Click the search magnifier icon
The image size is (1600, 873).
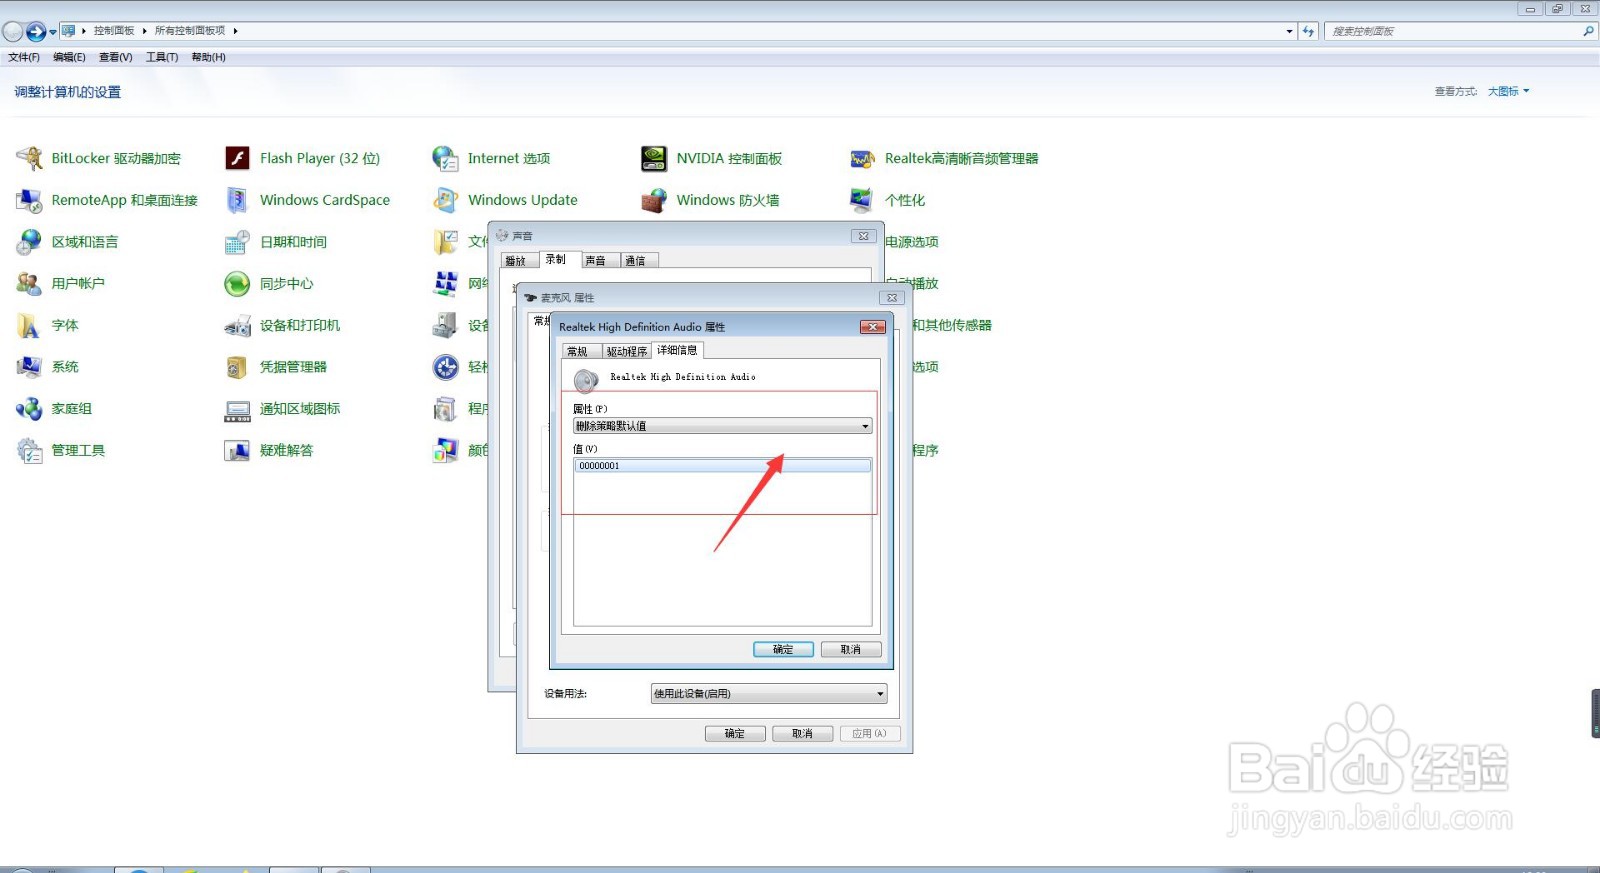click(x=1588, y=31)
